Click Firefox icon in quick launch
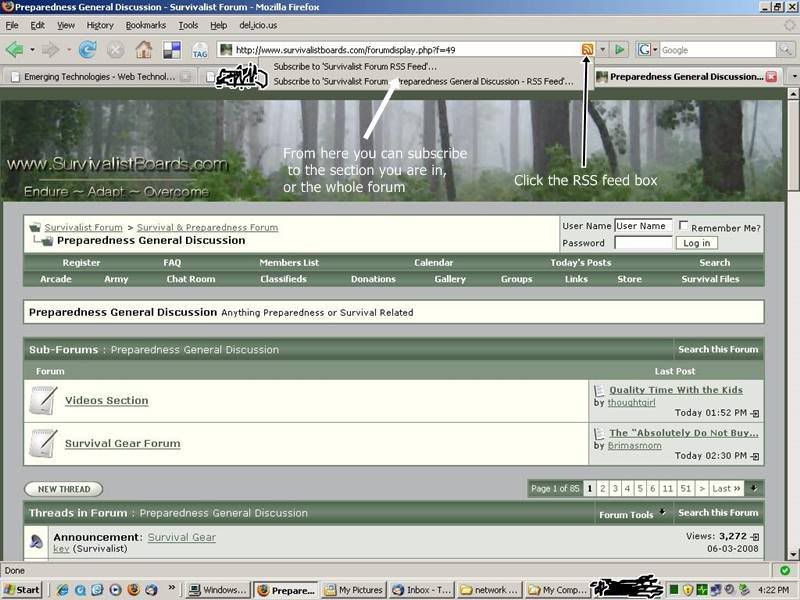 click(x=134, y=590)
